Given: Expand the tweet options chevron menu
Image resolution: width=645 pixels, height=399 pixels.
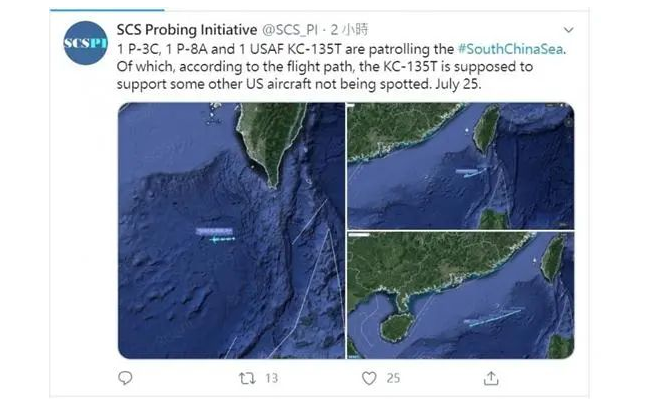Looking at the screenshot, I should click(x=568, y=30).
